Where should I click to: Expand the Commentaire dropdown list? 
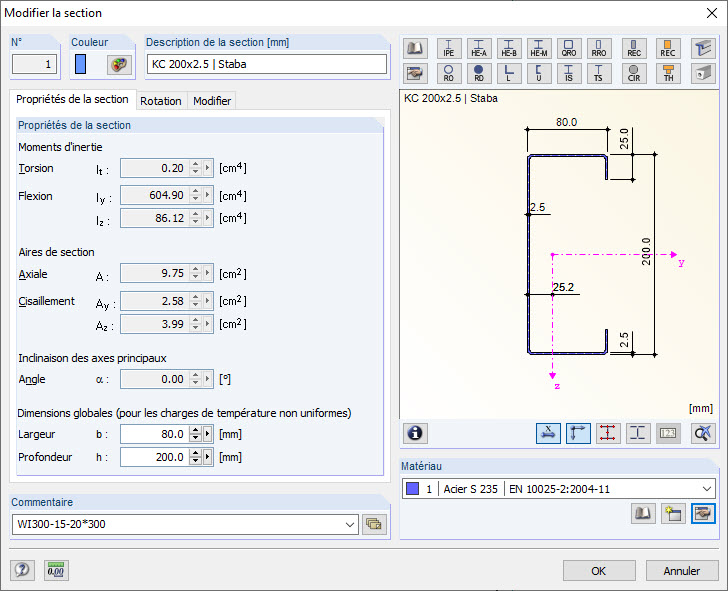point(350,525)
